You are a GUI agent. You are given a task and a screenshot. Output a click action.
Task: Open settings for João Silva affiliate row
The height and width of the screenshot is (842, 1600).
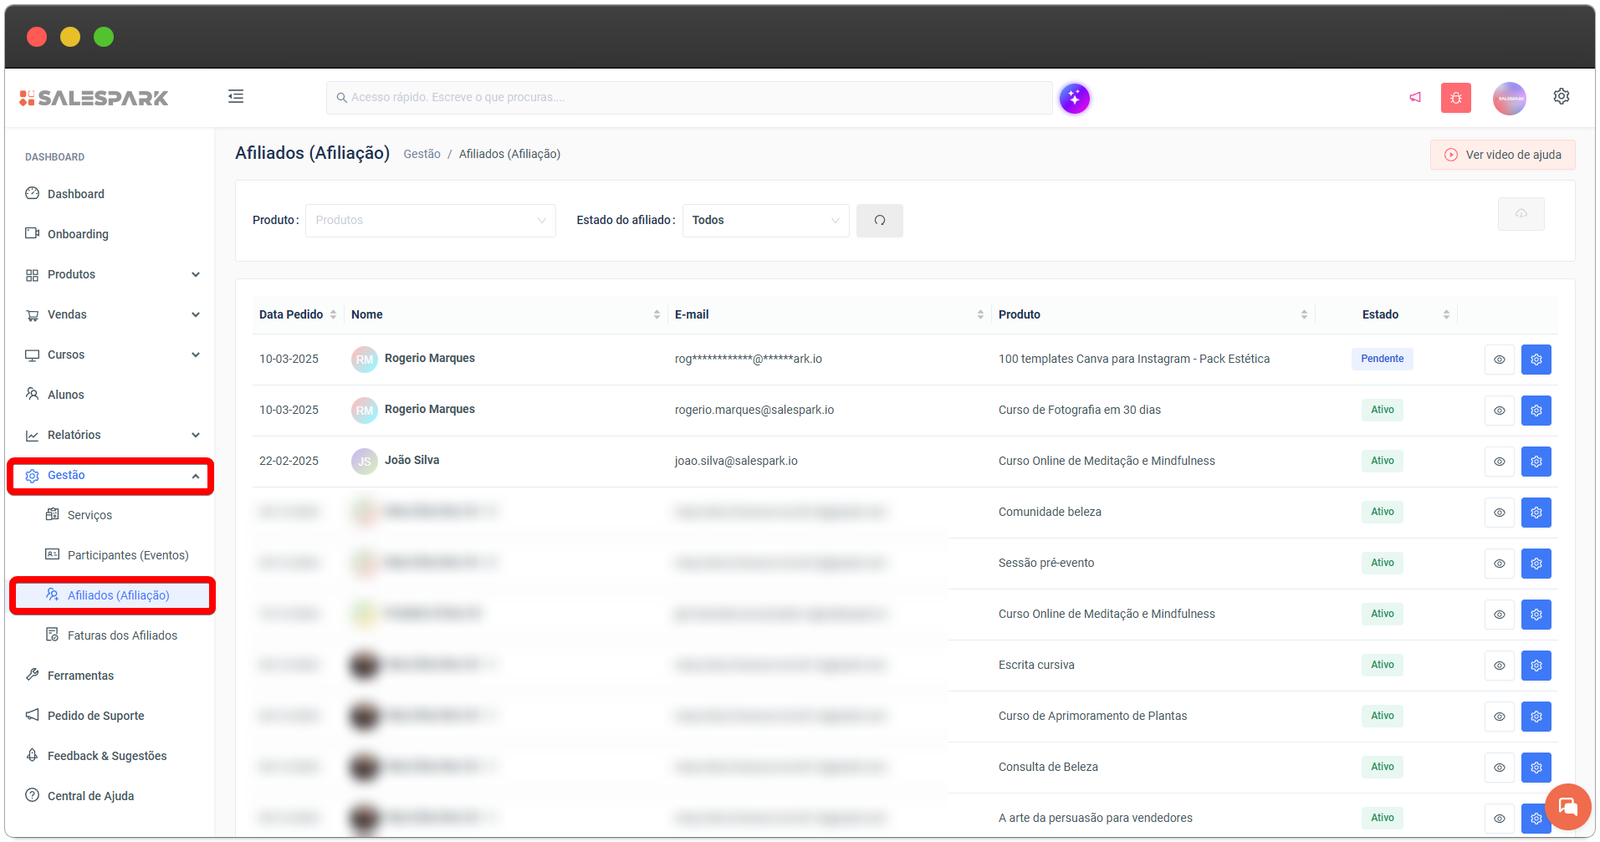tap(1536, 462)
